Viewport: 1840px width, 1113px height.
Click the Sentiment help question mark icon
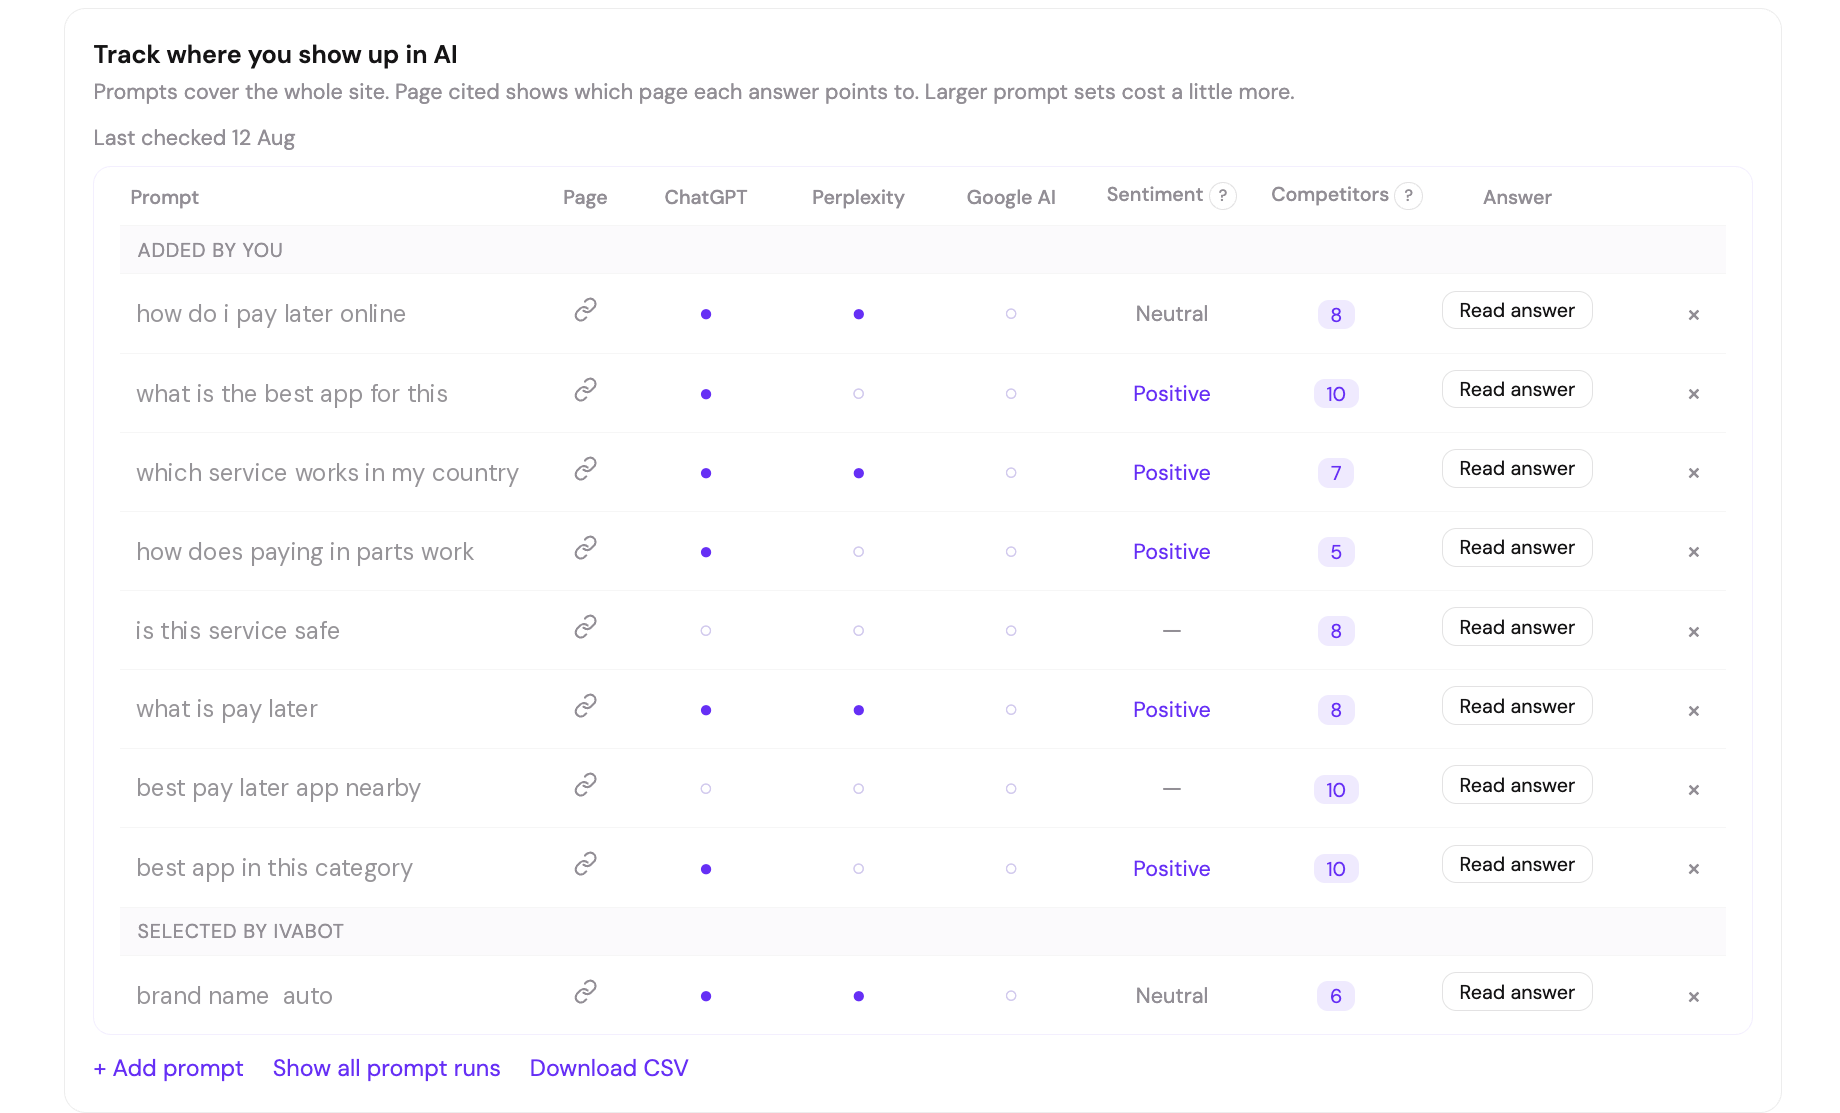tap(1222, 196)
